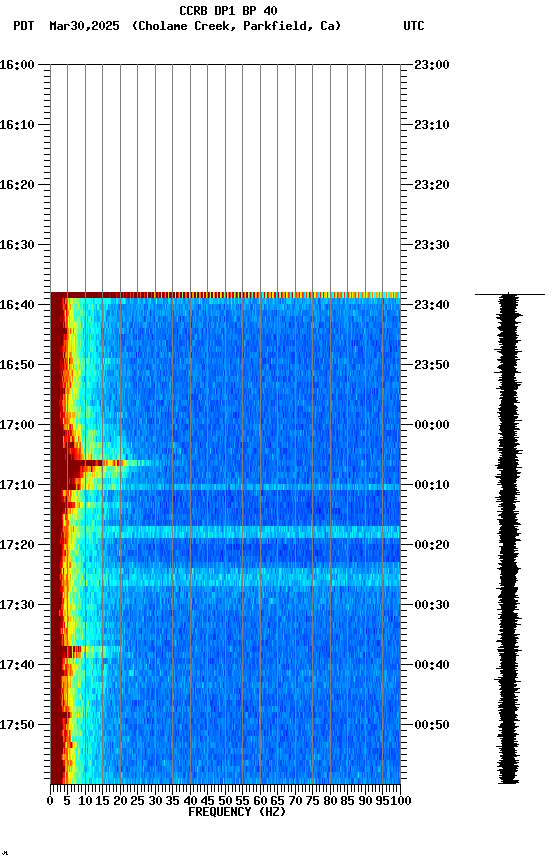Click the 100 Hz frequency tick label
The height and width of the screenshot is (864, 552).
(401, 801)
